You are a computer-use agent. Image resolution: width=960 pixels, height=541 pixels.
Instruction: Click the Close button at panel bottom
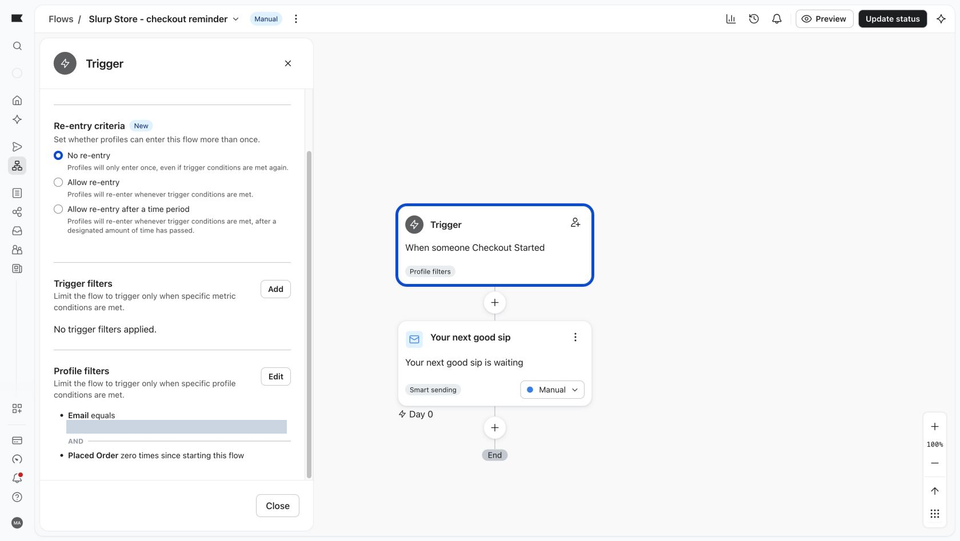(x=277, y=506)
